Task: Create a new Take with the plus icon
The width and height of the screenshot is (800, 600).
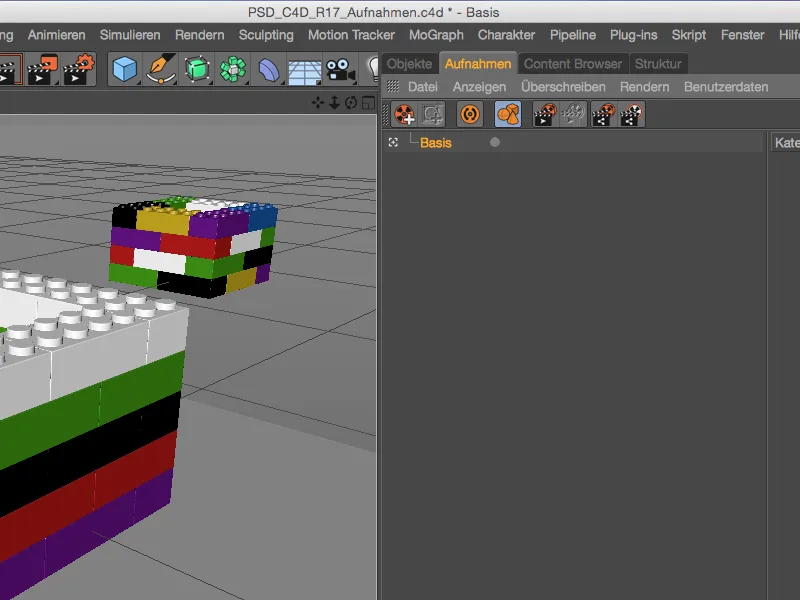Action: [x=402, y=113]
